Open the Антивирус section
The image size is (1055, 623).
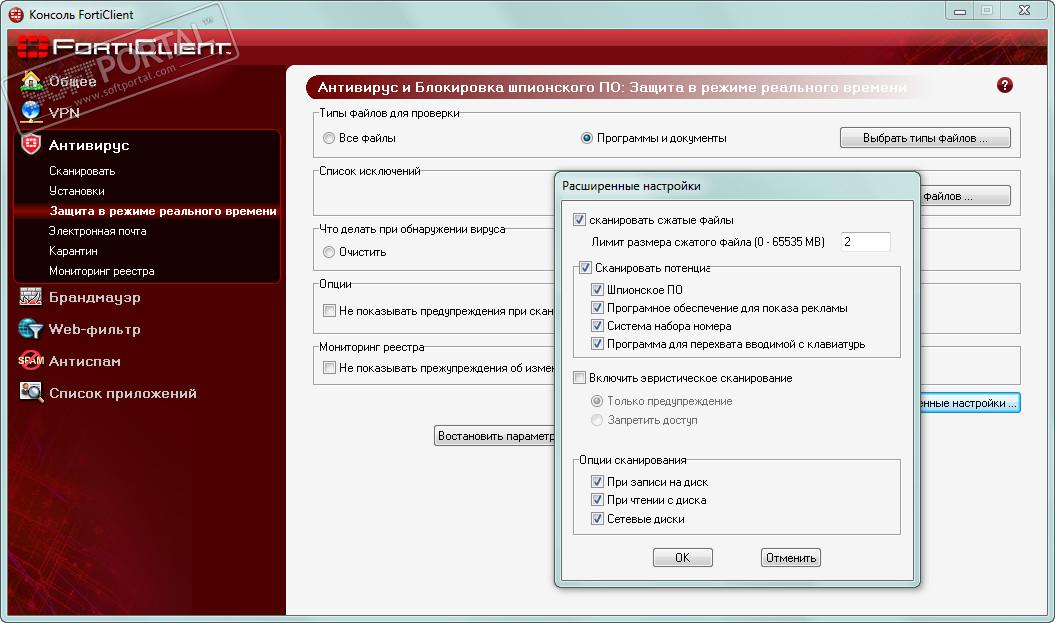point(89,145)
